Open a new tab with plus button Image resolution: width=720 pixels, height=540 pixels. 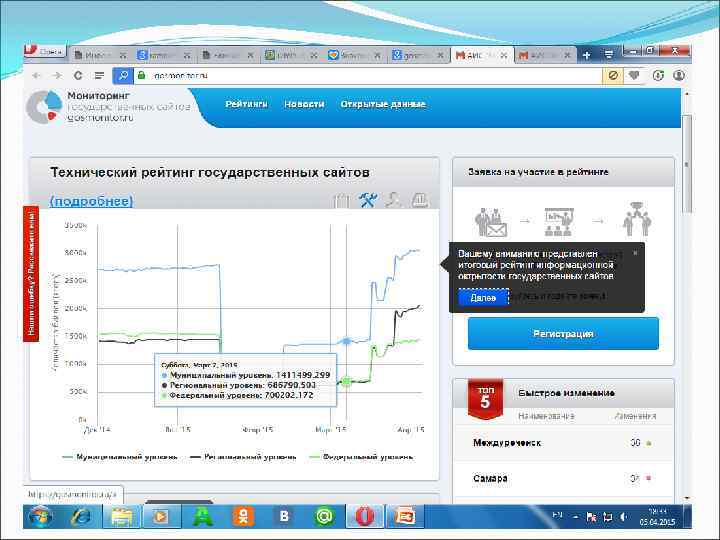(586, 55)
